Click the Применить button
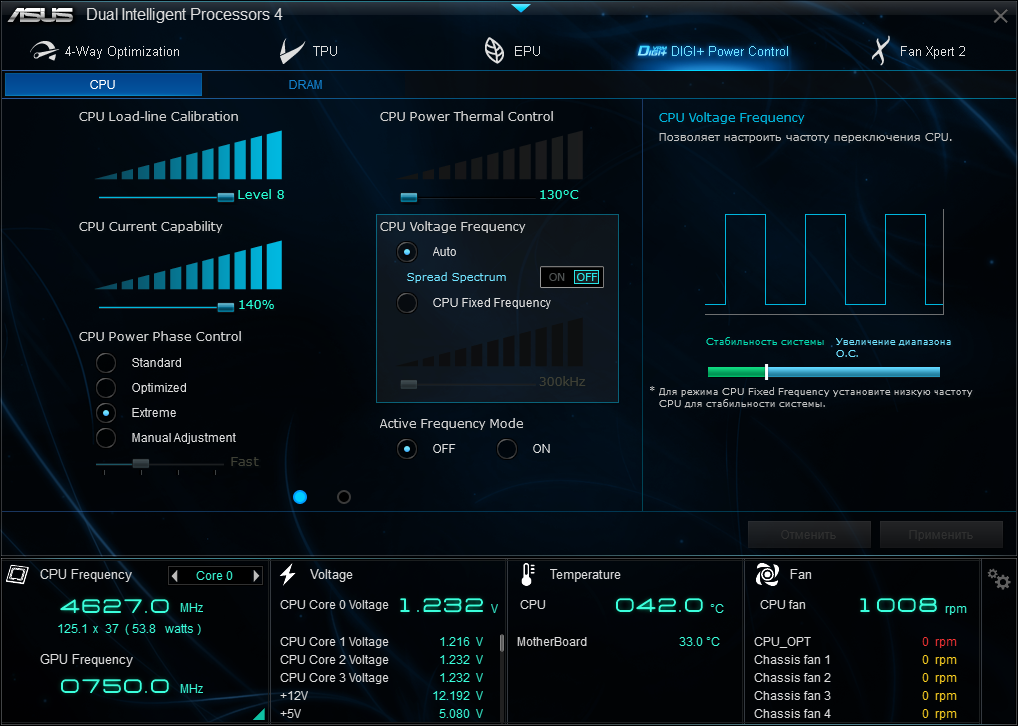Viewport: 1018px width, 726px height. click(941, 535)
